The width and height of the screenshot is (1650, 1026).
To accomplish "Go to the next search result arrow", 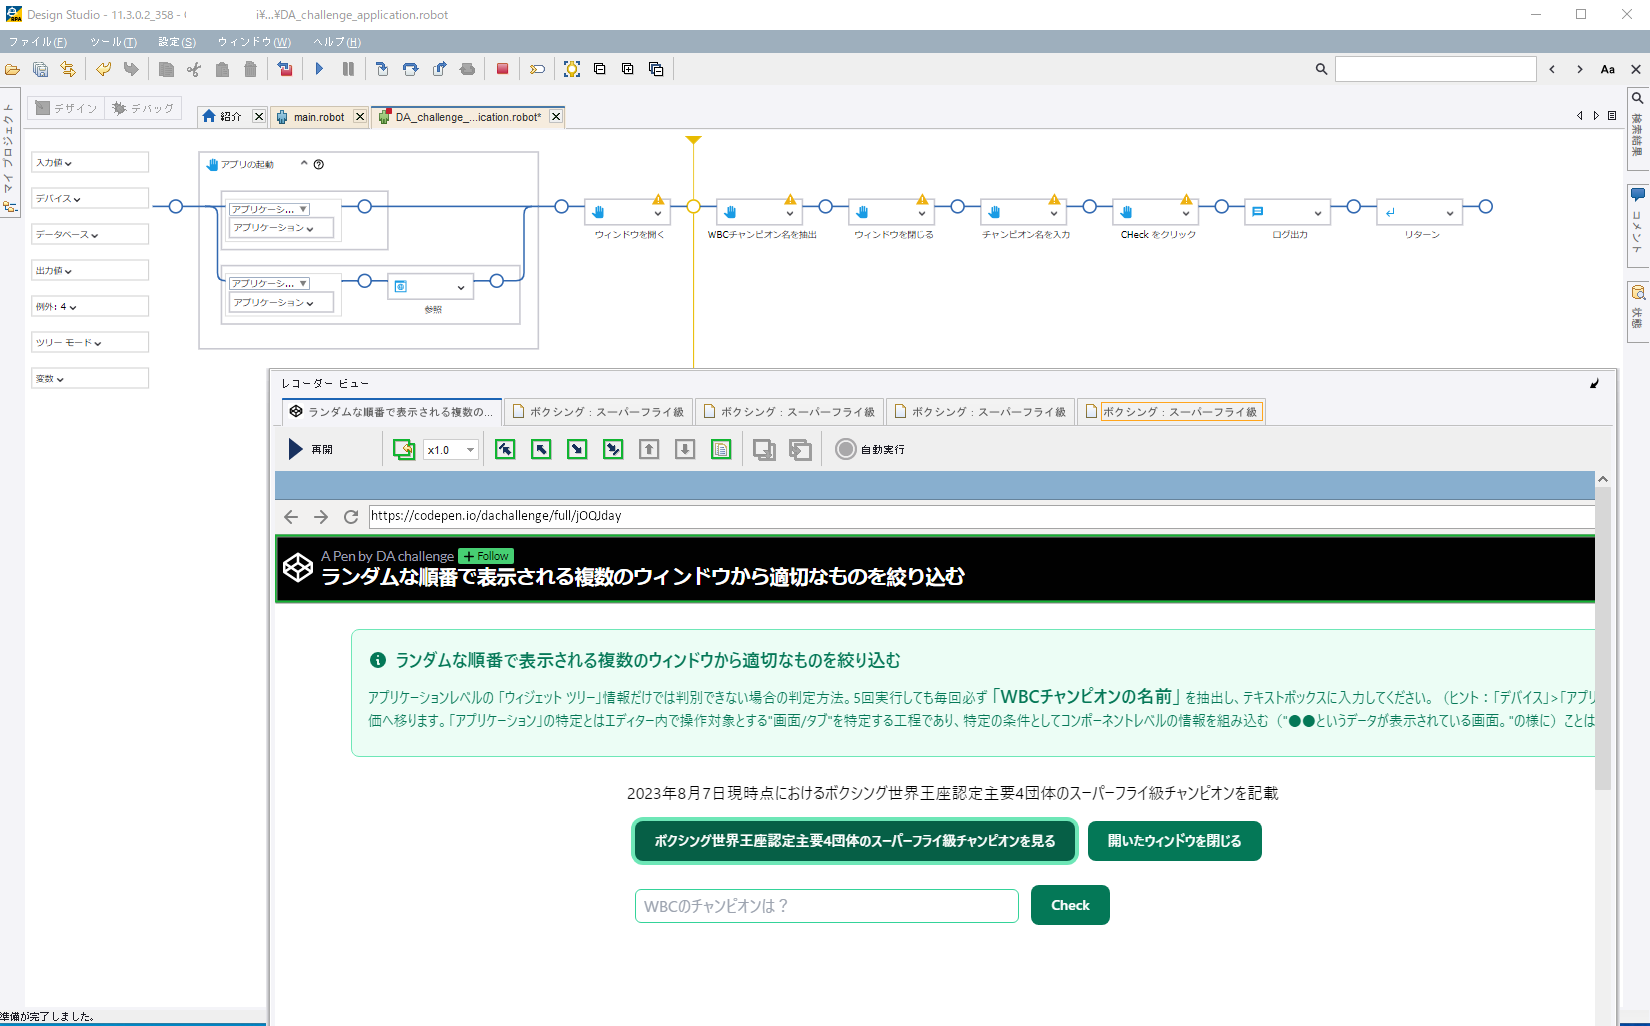I will click(x=1580, y=69).
